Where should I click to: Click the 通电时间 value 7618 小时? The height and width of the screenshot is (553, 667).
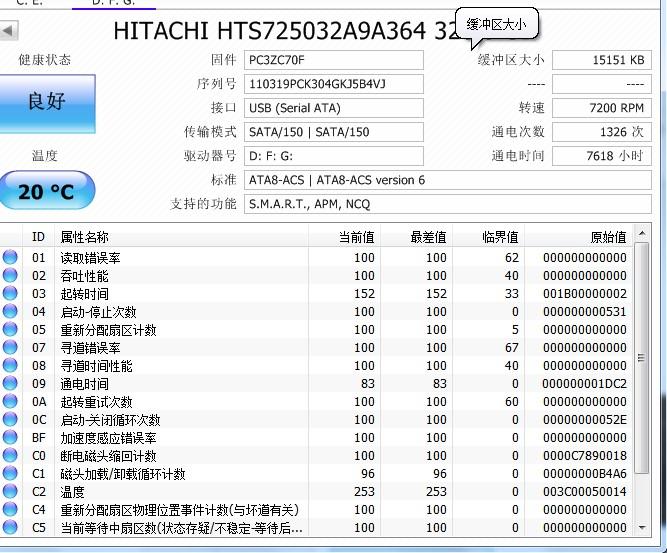(x=601, y=156)
